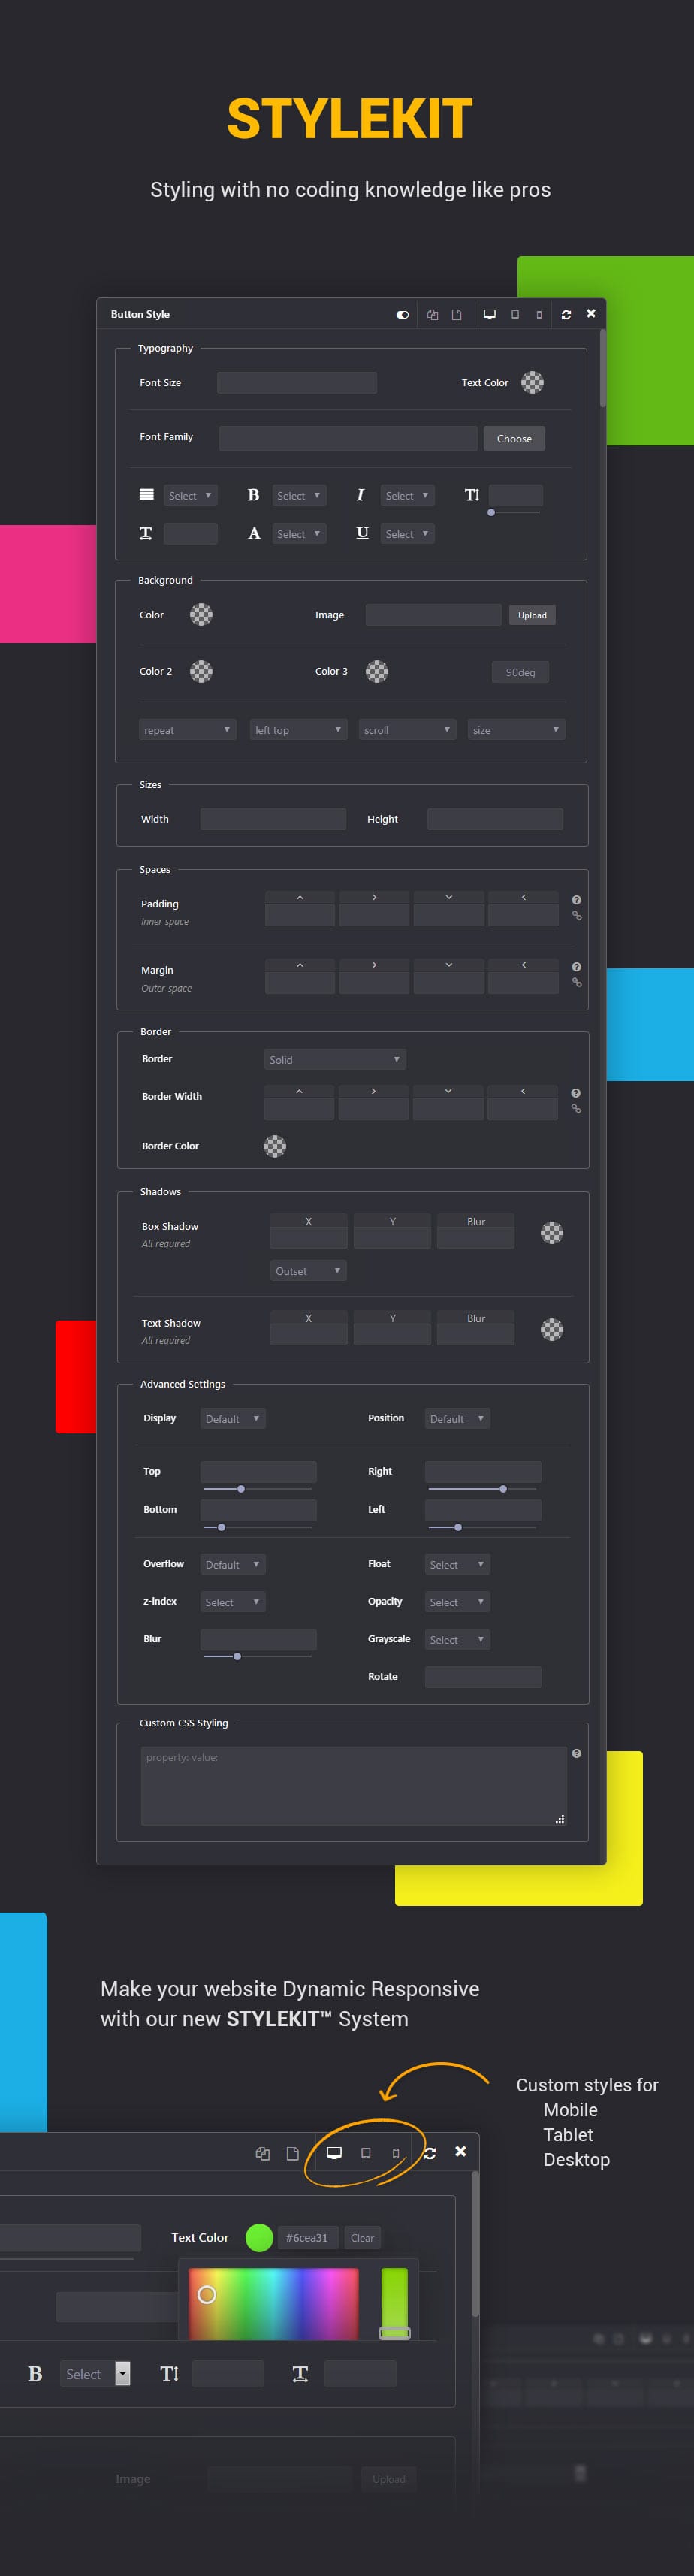Open the Border Color swatch
The image size is (694, 2576).
275,1146
